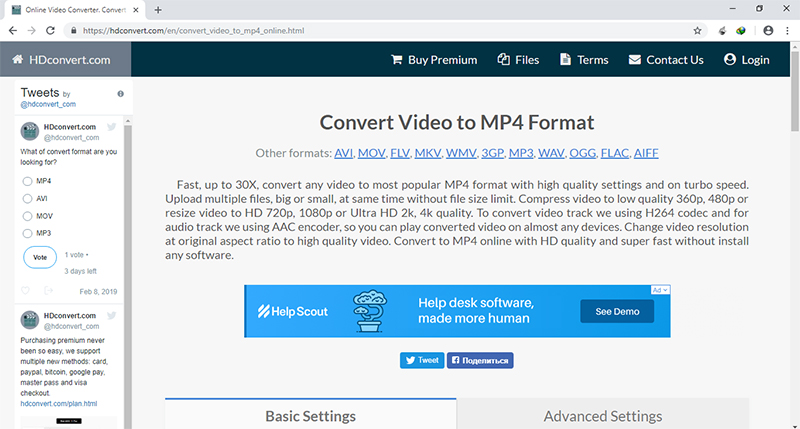This screenshot has width=800, height=429.
Task: Bookmark this page with the star icon
Action: pyautogui.click(x=697, y=31)
